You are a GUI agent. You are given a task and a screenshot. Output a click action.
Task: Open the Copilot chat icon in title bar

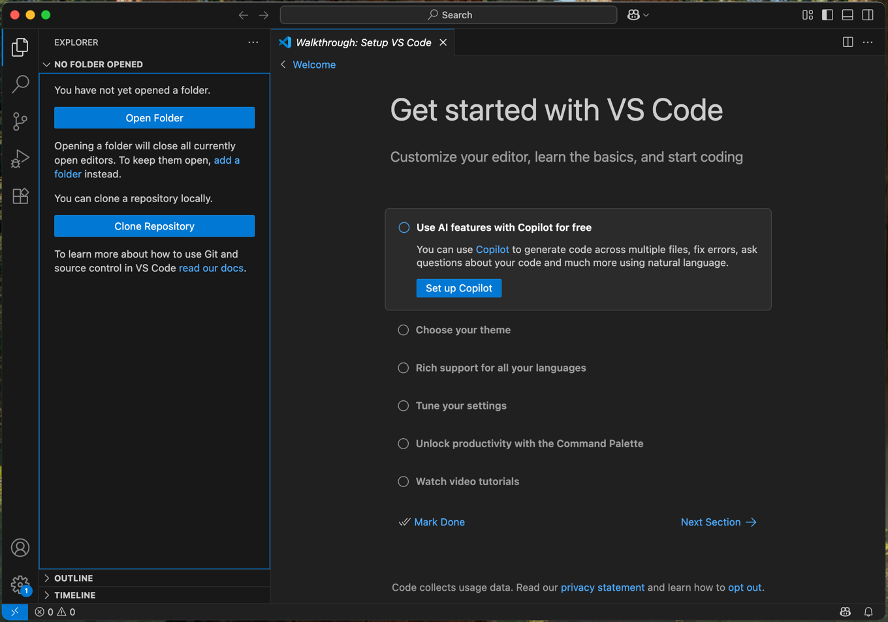pyautogui.click(x=633, y=15)
